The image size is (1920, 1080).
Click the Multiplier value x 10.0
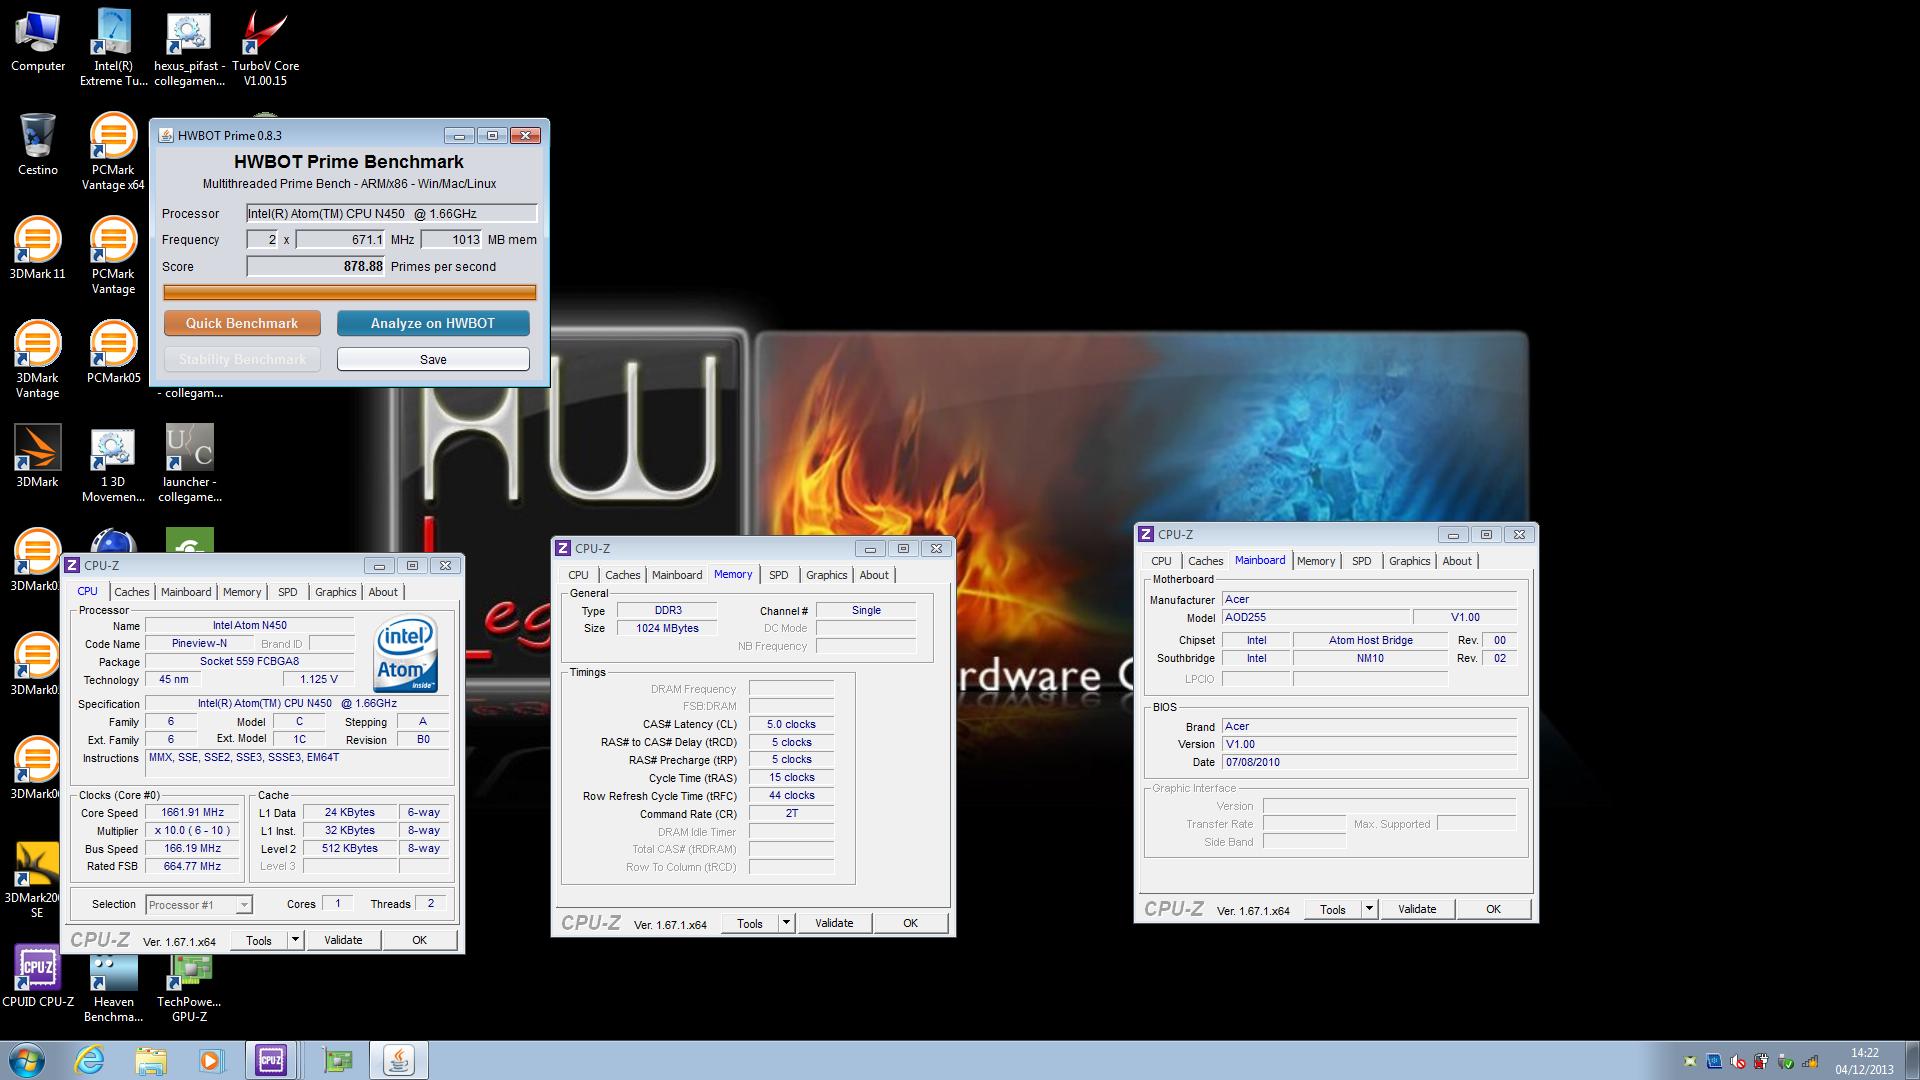[193, 831]
